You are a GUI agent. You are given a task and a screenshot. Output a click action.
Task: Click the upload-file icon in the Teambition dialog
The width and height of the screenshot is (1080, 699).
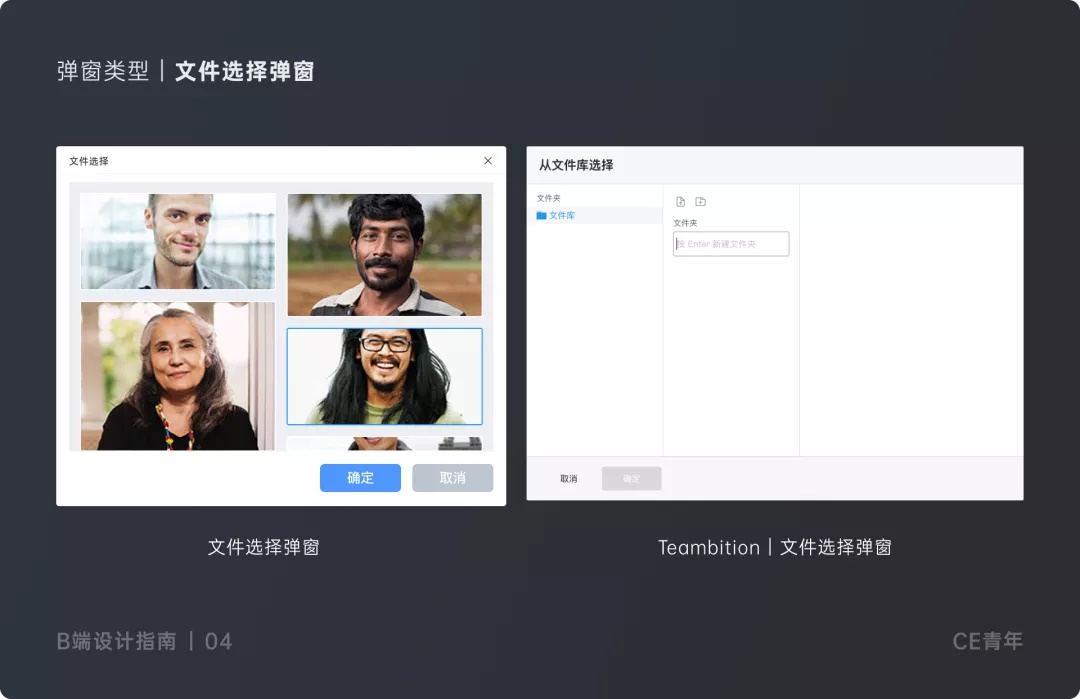tap(681, 200)
